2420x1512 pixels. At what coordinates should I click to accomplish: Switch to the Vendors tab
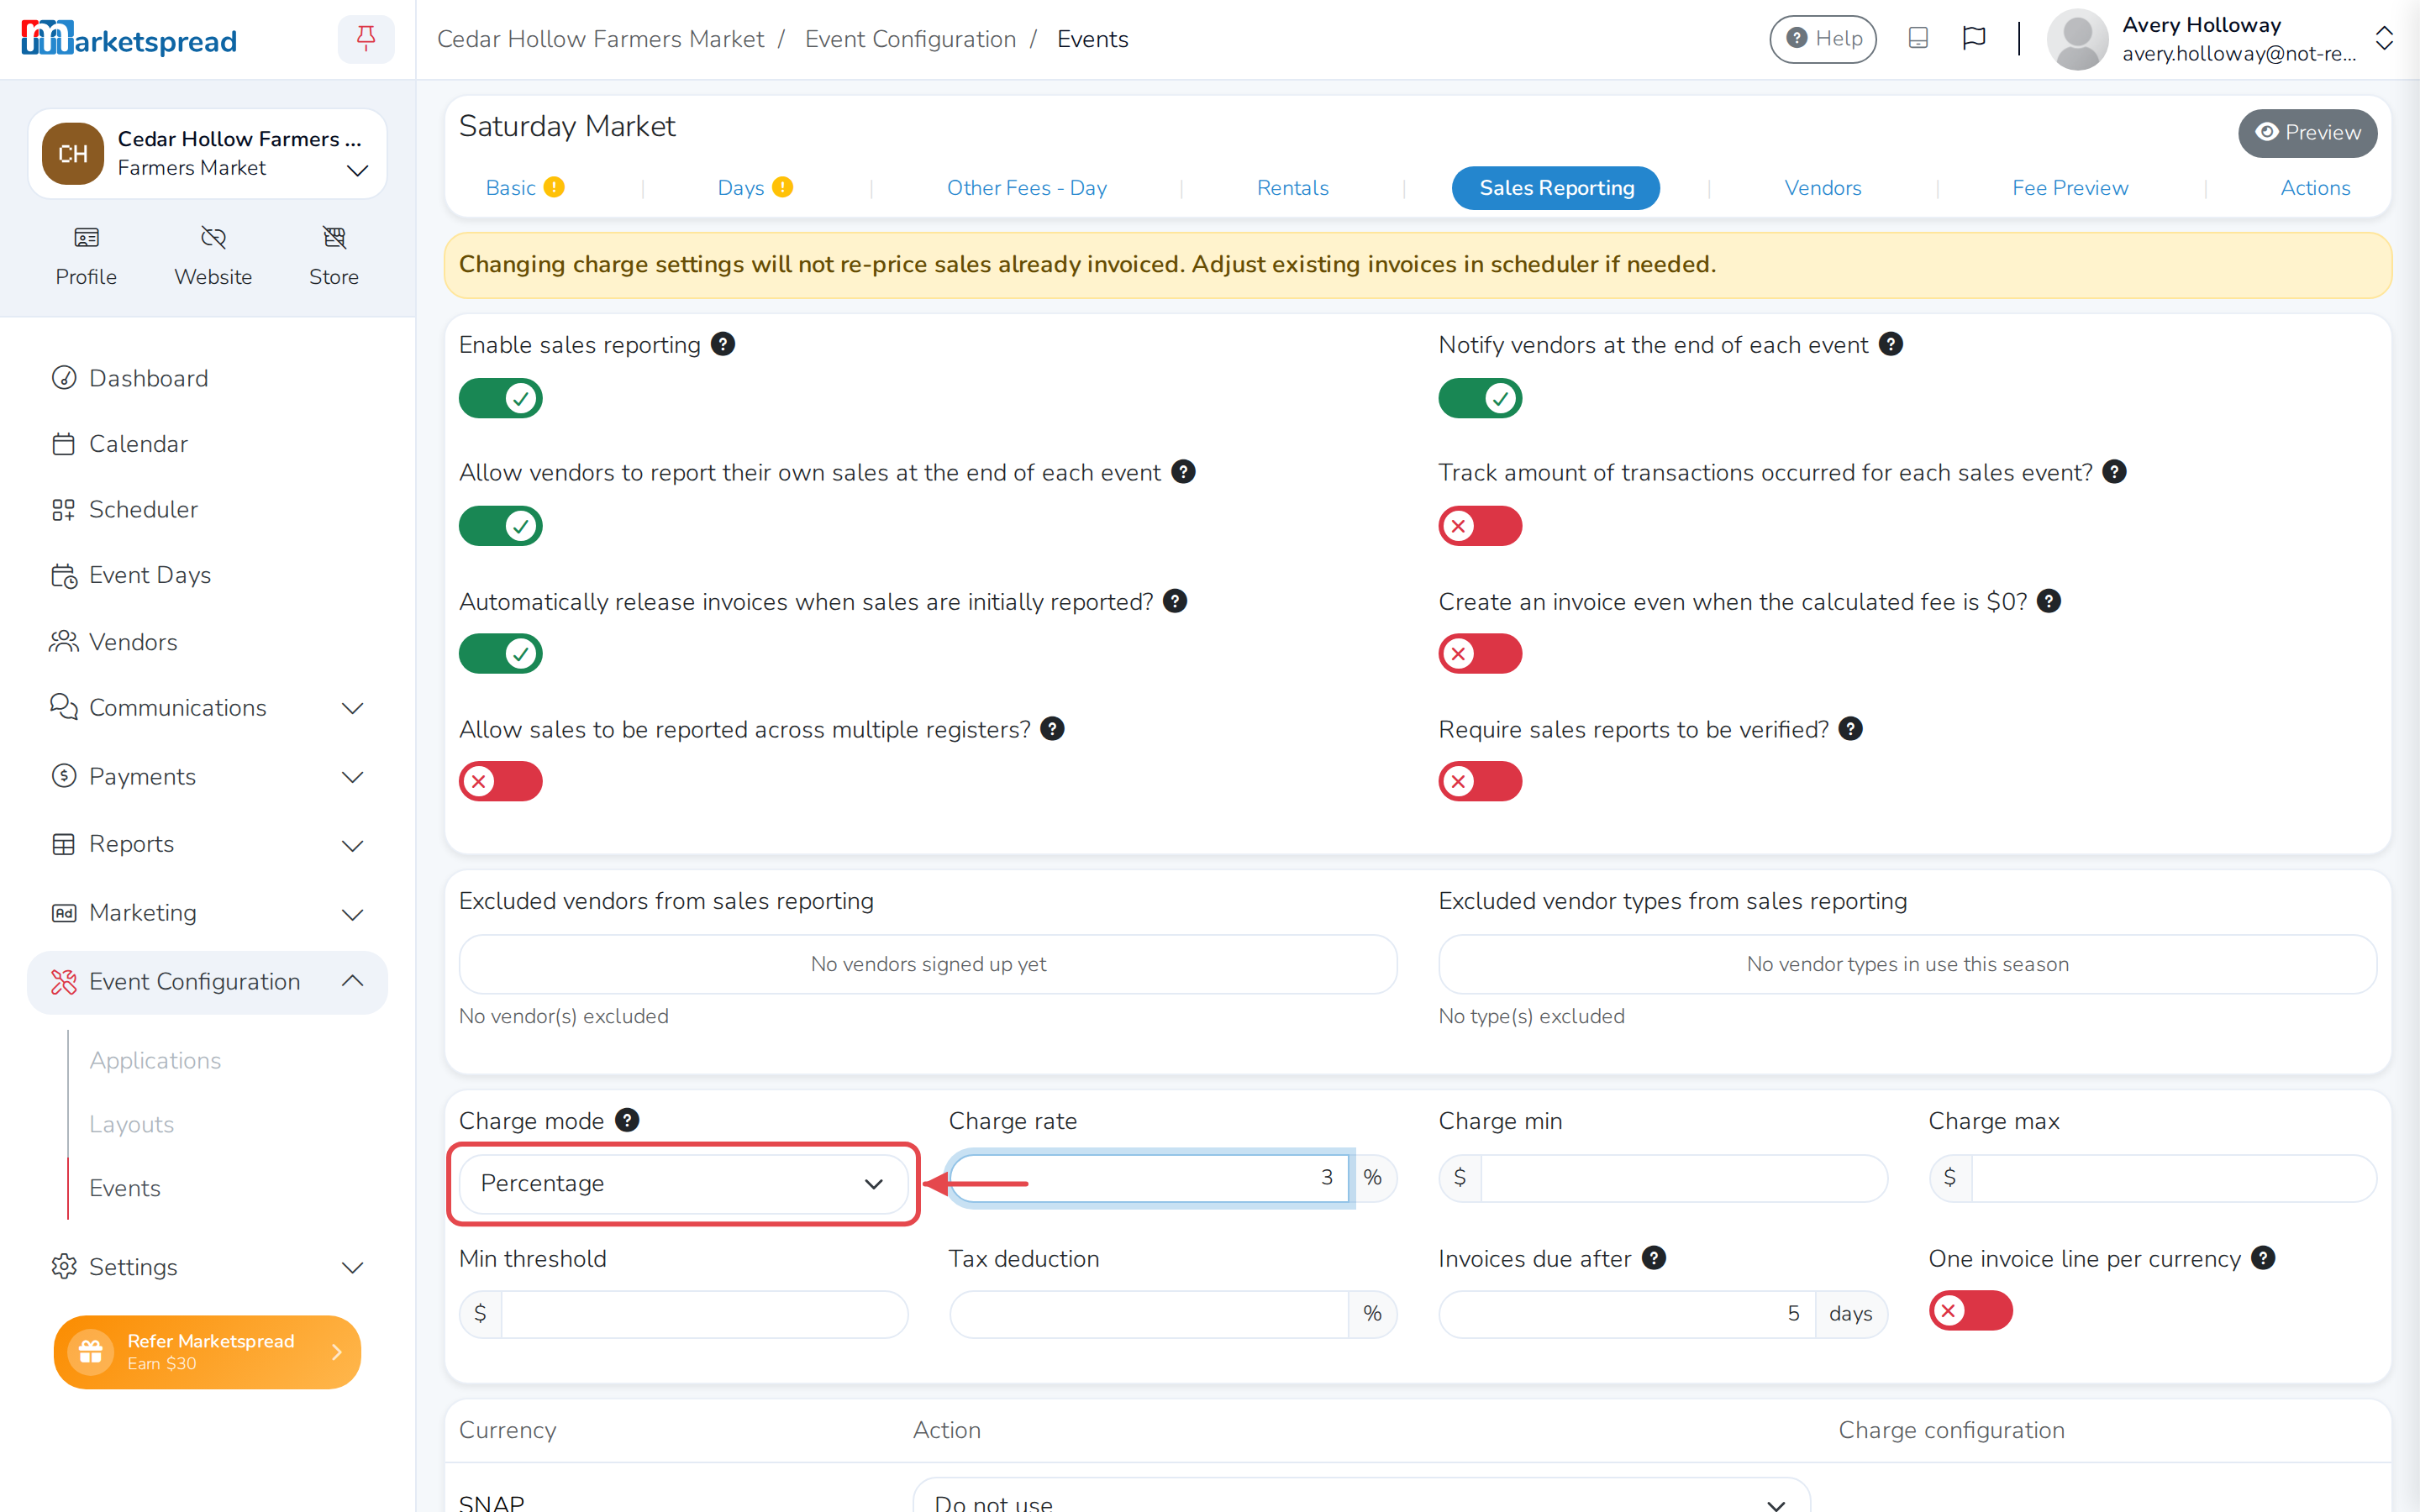click(x=1822, y=188)
